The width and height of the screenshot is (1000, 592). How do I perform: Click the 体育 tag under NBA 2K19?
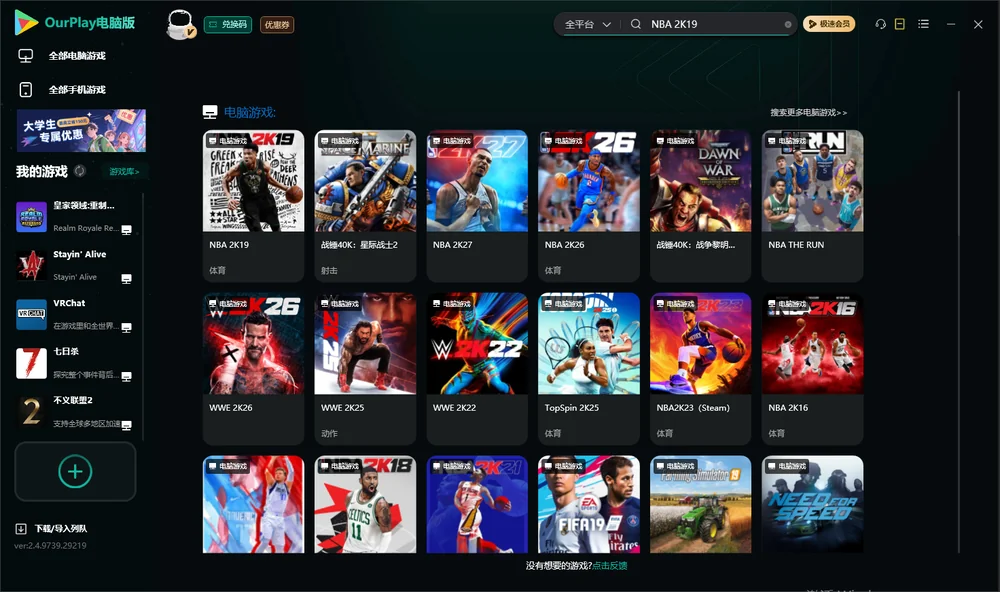click(217, 270)
